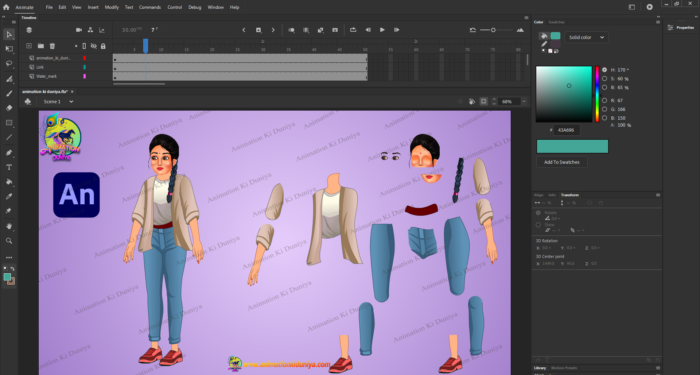Select the Lasso tool
Screen dimensions: 700x375
pyautogui.click(x=9, y=63)
